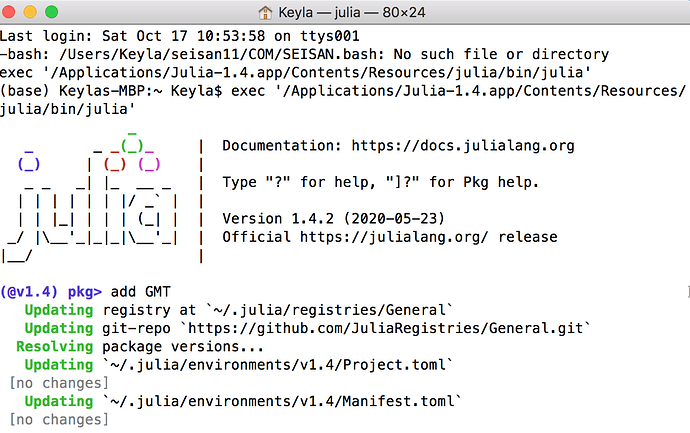Open the docs.julialang.org documentation URL
This screenshot has width=690, height=433.
point(463,146)
